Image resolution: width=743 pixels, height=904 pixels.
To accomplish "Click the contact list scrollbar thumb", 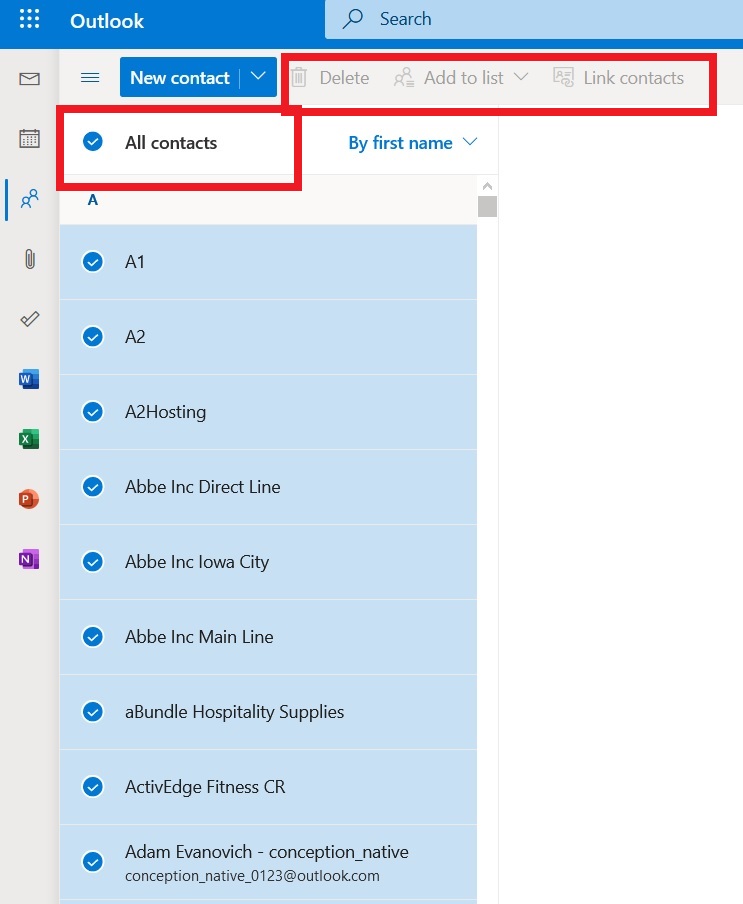I will point(487,206).
